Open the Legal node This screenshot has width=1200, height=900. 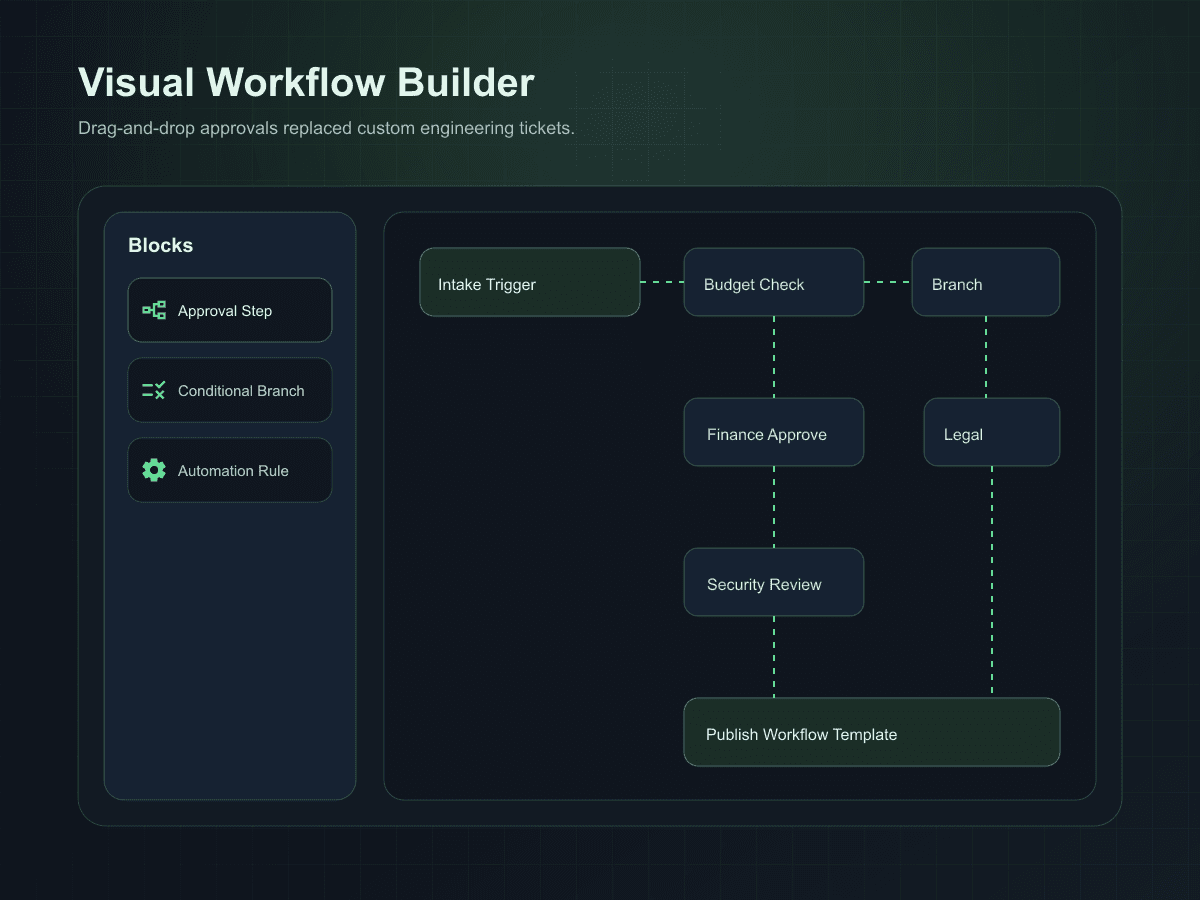click(x=992, y=432)
